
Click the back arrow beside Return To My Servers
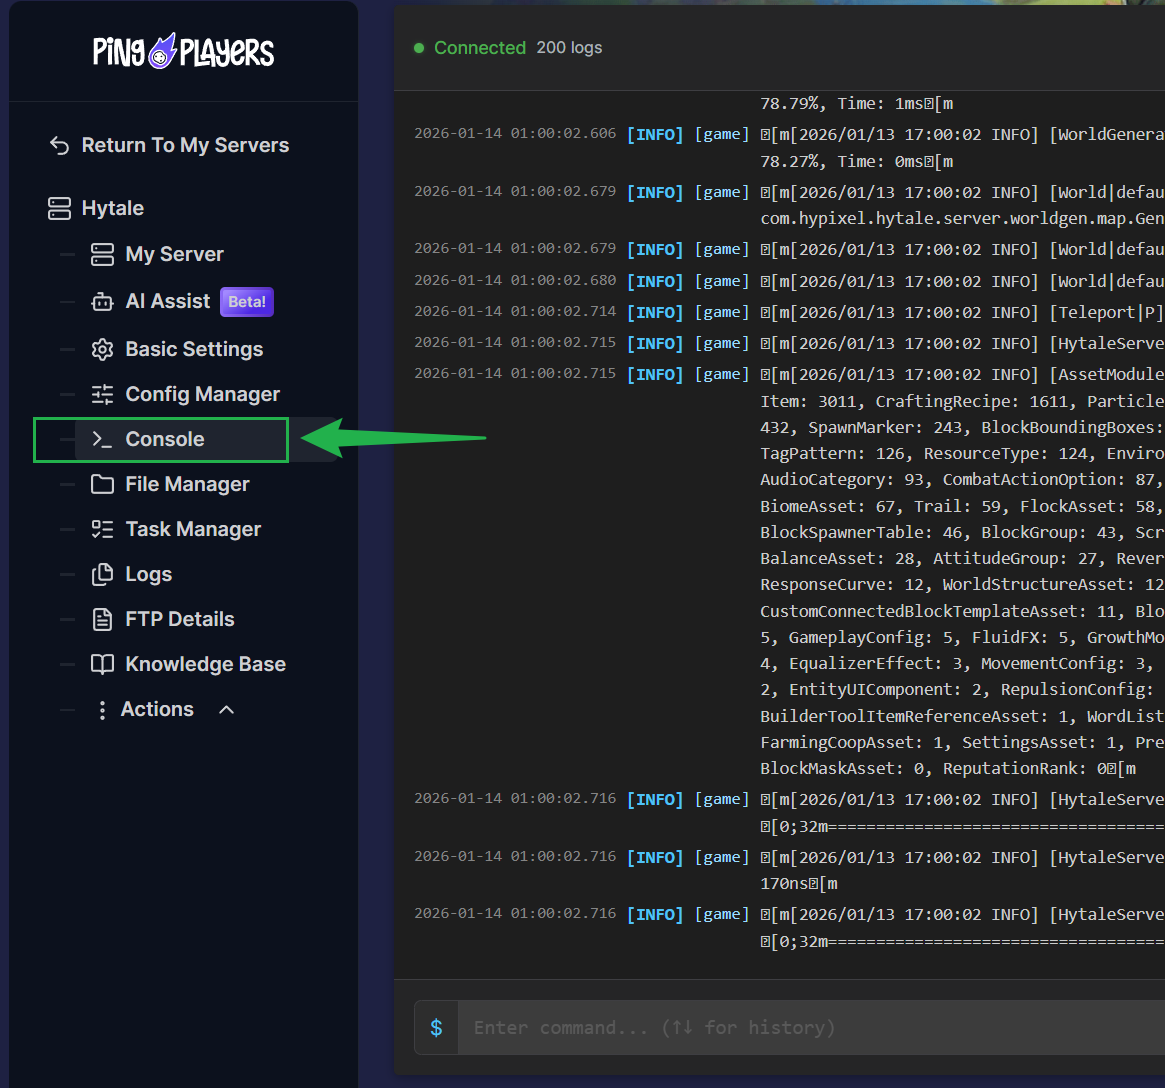pyautogui.click(x=59, y=144)
